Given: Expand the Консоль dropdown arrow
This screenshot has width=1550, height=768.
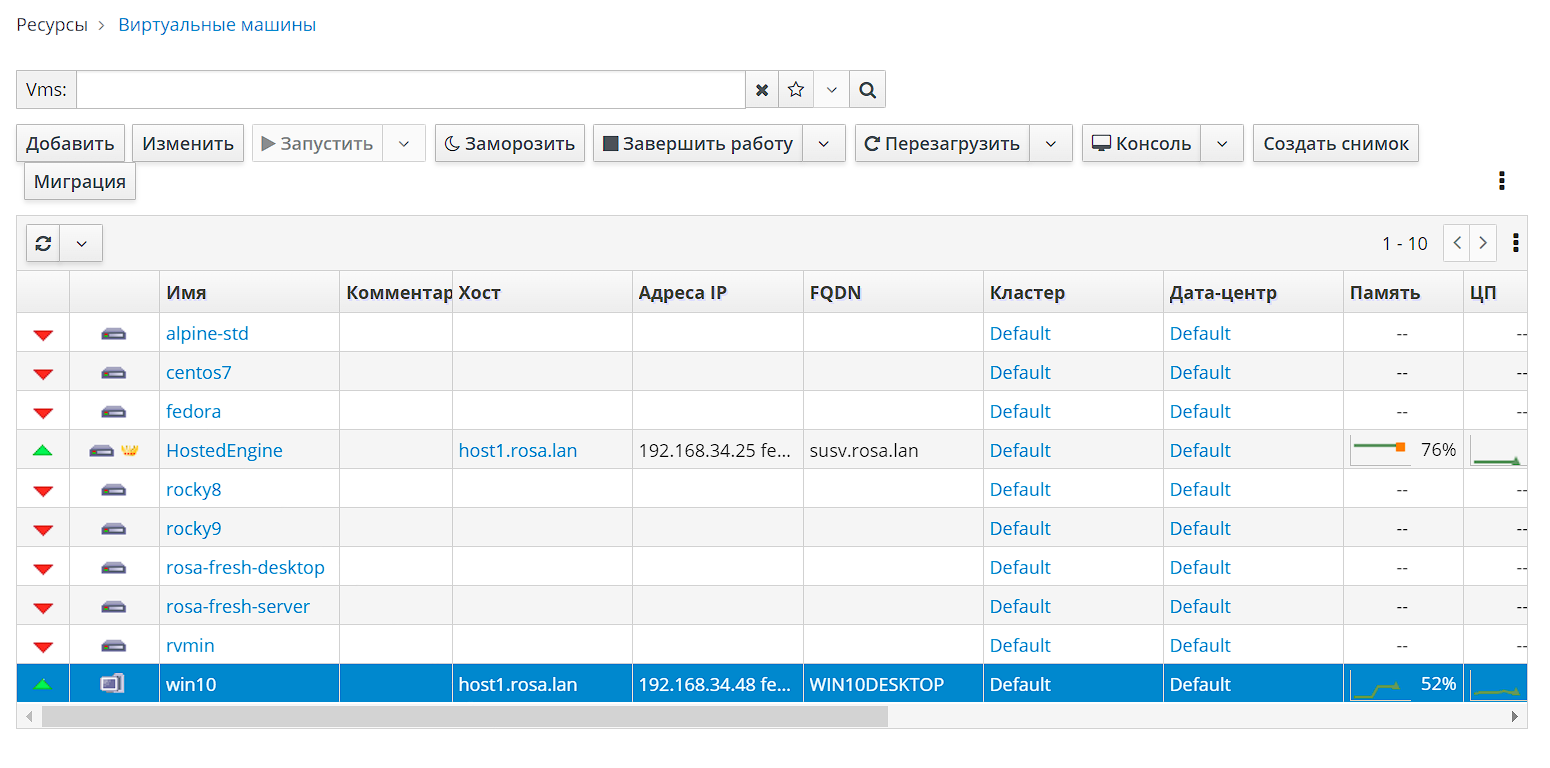Looking at the screenshot, I should [1222, 144].
